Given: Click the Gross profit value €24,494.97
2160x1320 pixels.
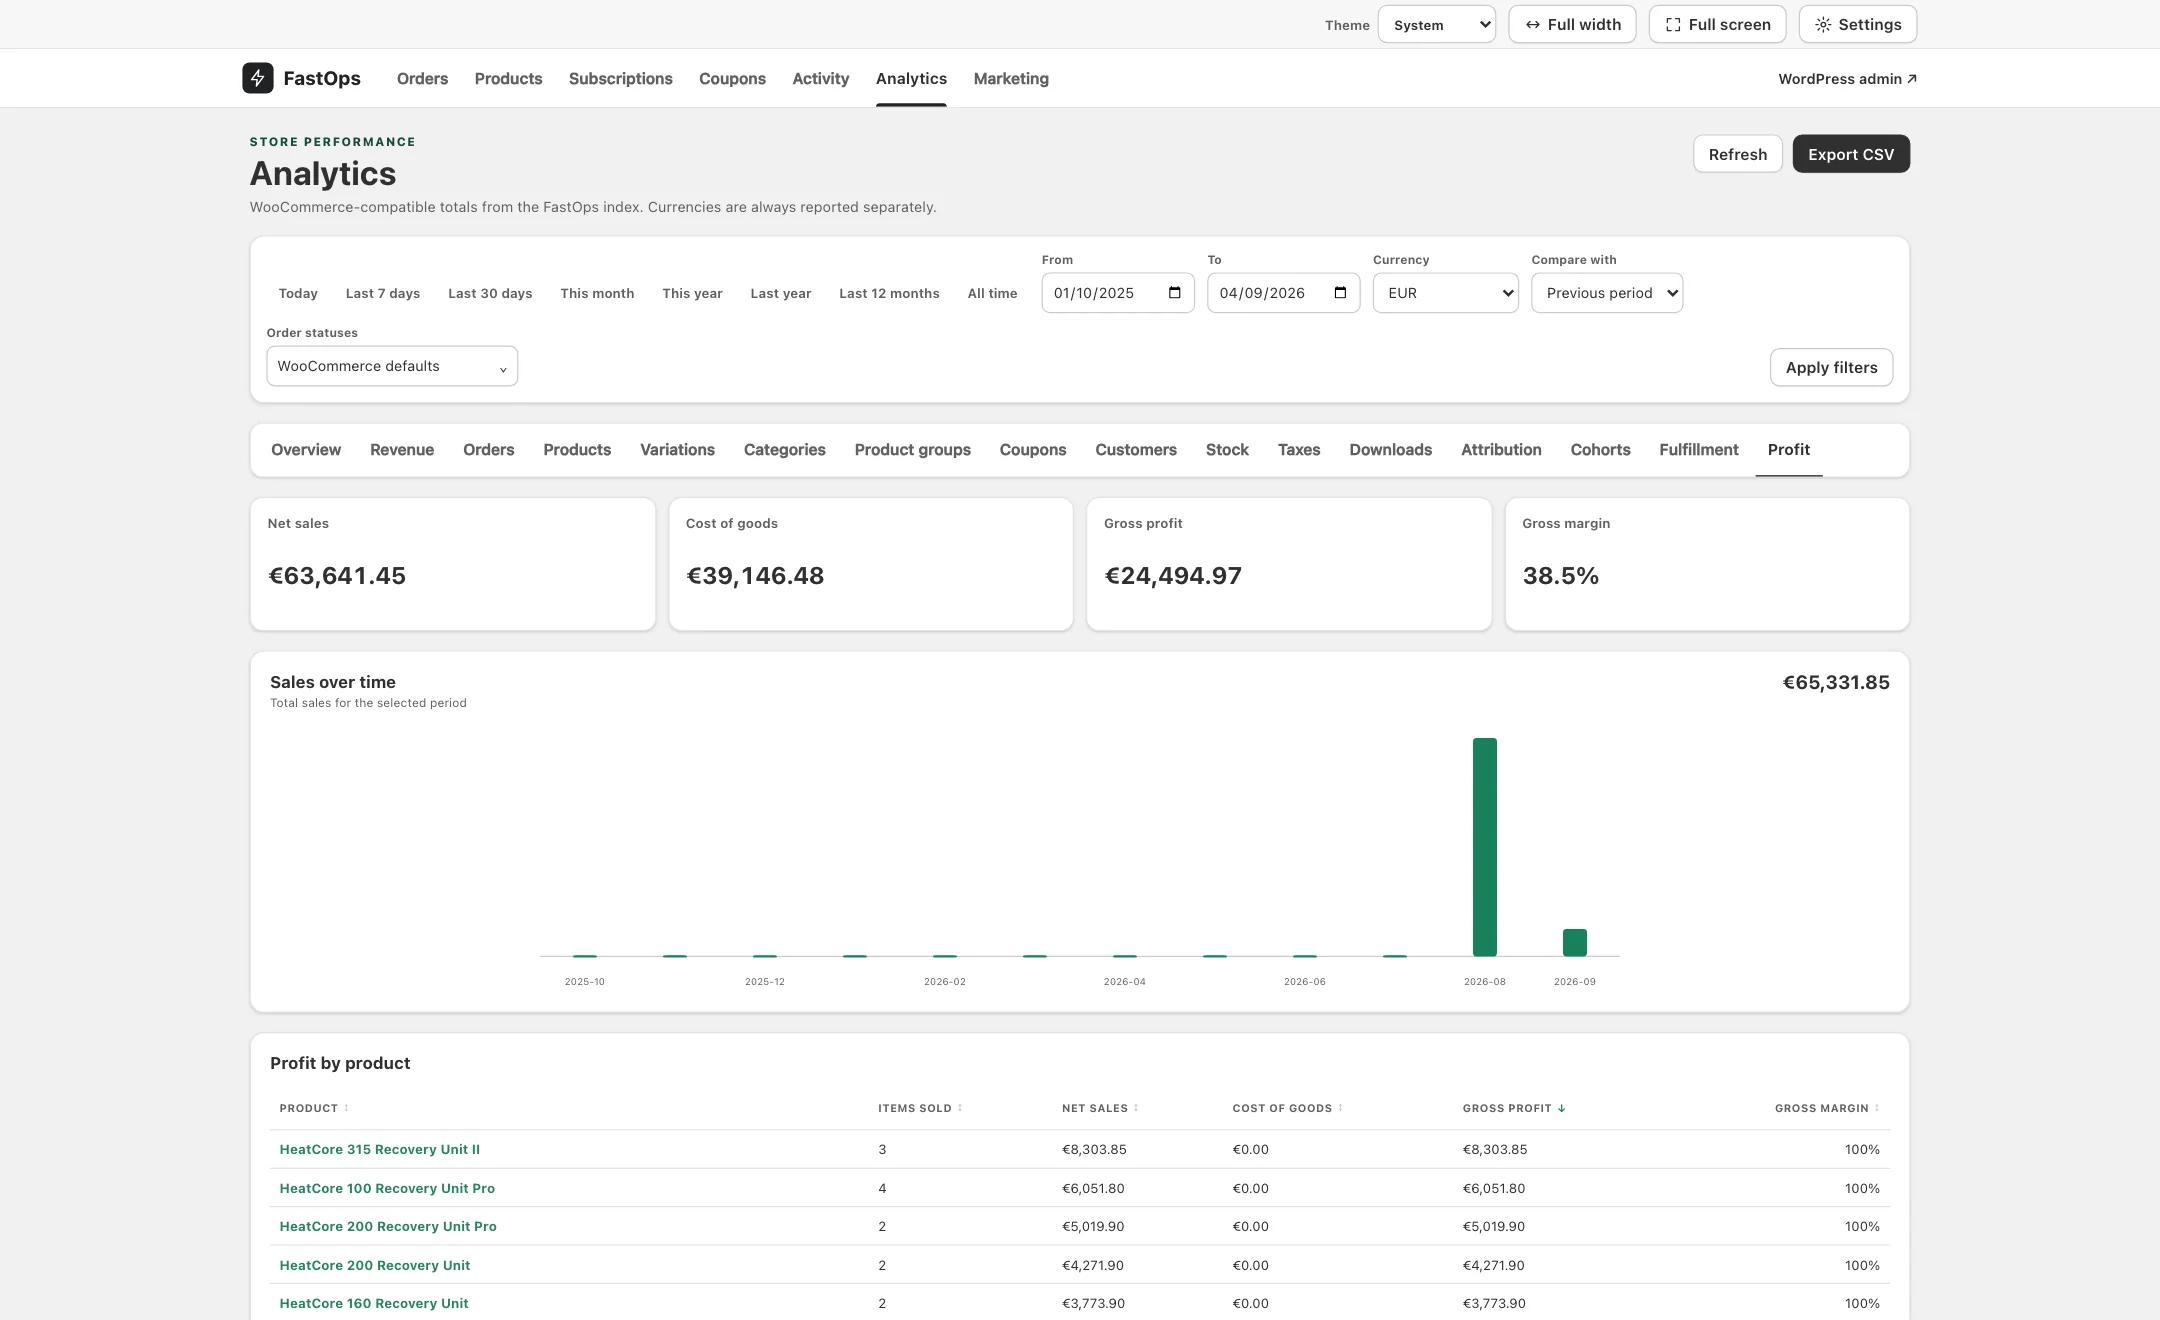Looking at the screenshot, I should 1173,576.
